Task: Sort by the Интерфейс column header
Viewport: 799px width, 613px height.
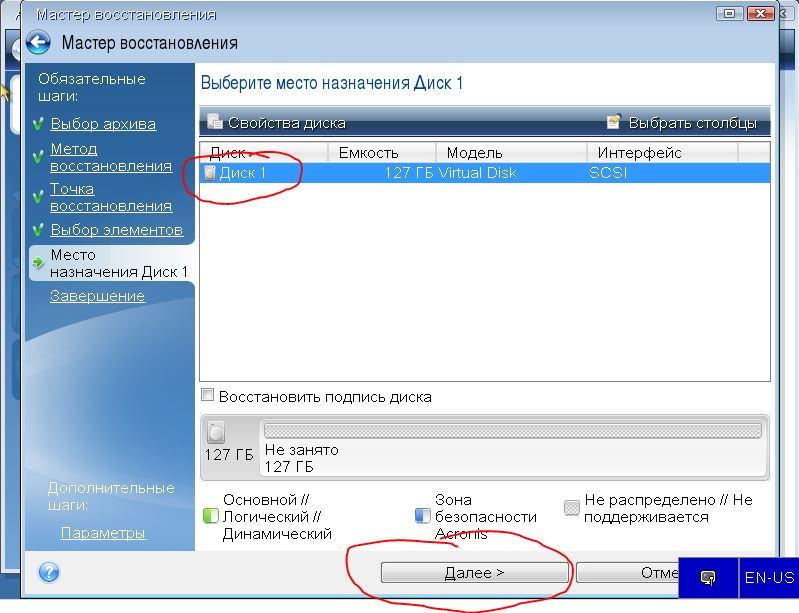Action: coord(660,153)
